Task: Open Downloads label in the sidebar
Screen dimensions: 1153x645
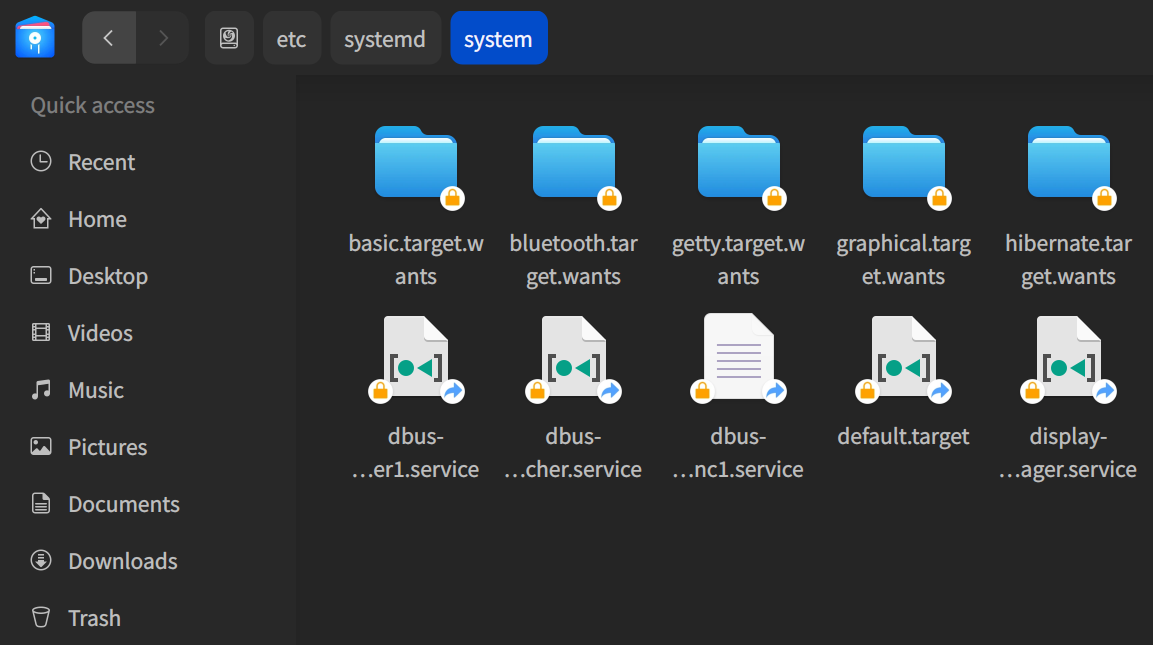Action: click(123, 561)
